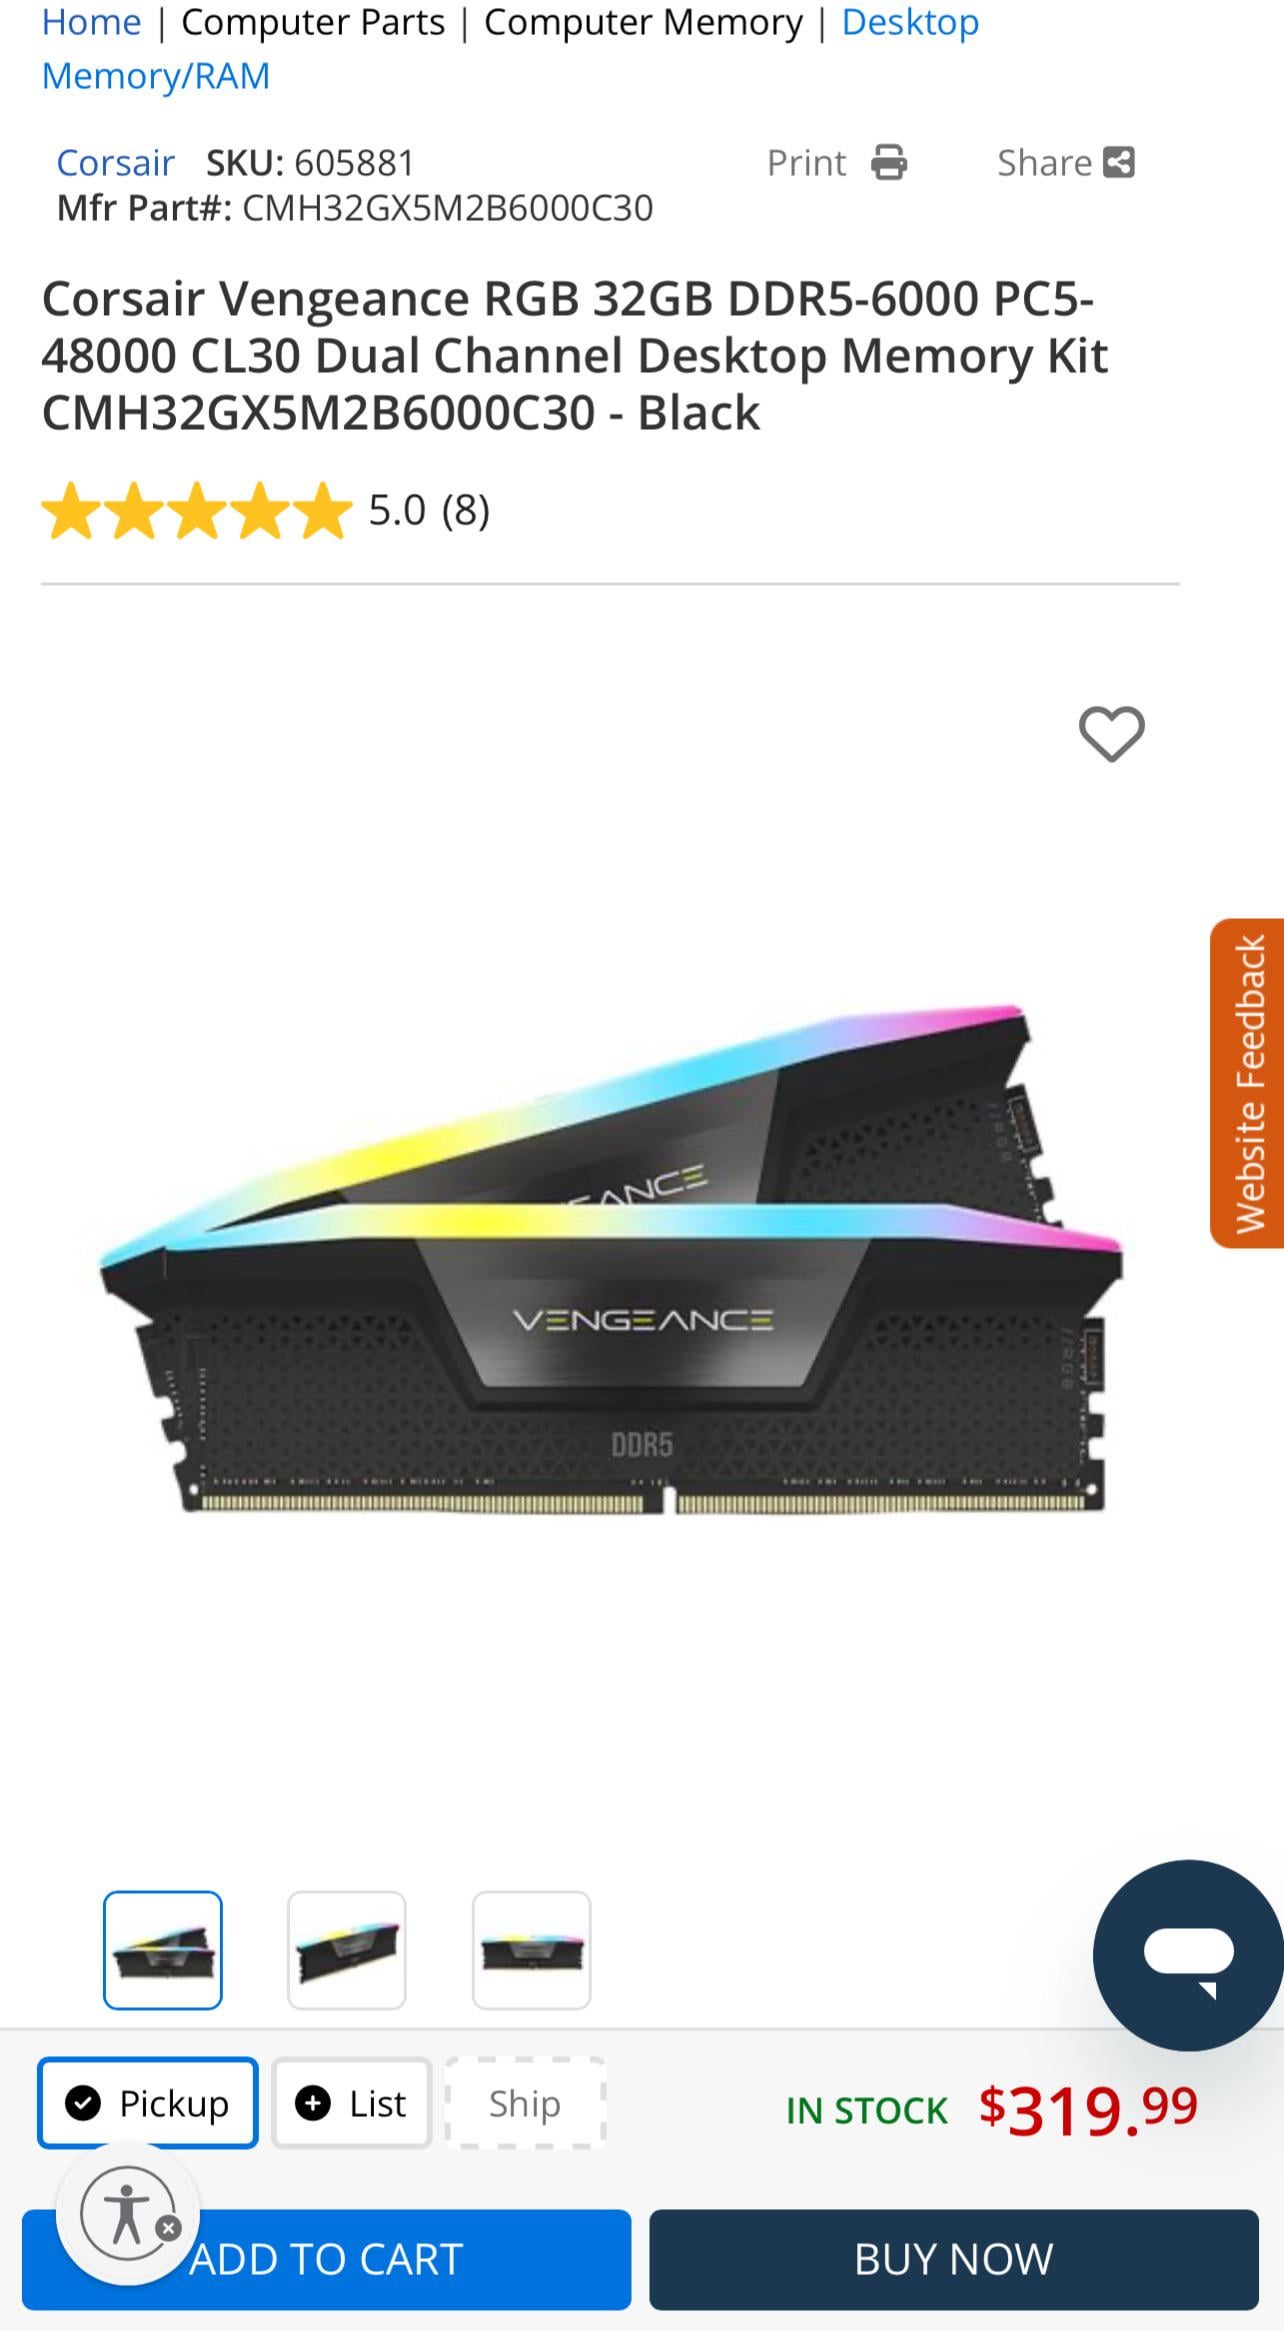This screenshot has width=1284, height=2331.
Task: Open the Website Feedback side tab
Action: 1247,1083
